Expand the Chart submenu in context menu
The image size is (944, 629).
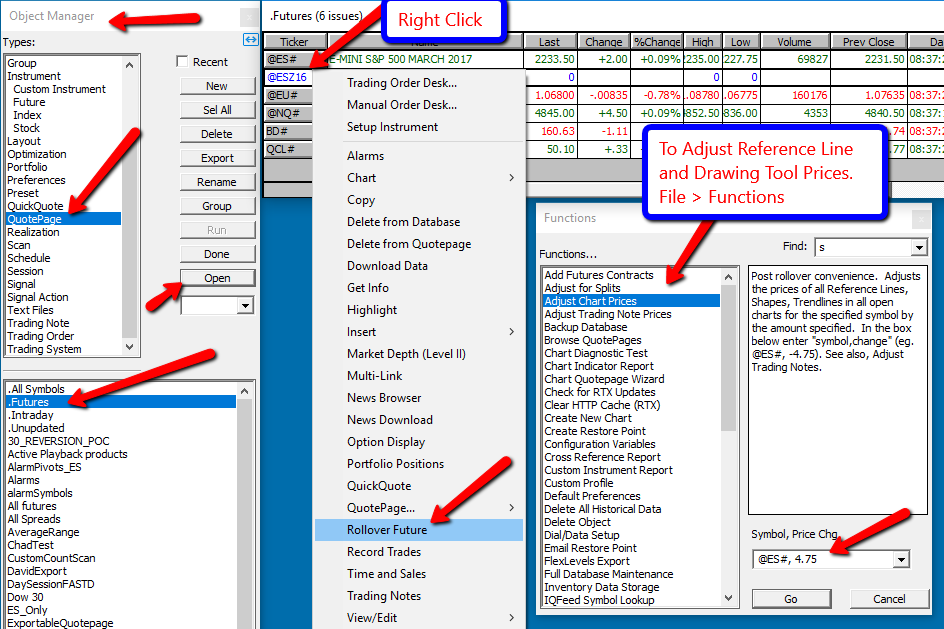pos(512,178)
